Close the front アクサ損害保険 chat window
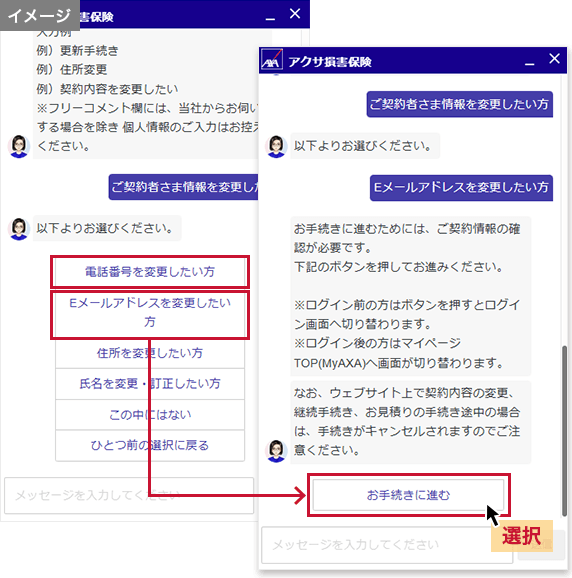572x578 pixels. pos(554,59)
